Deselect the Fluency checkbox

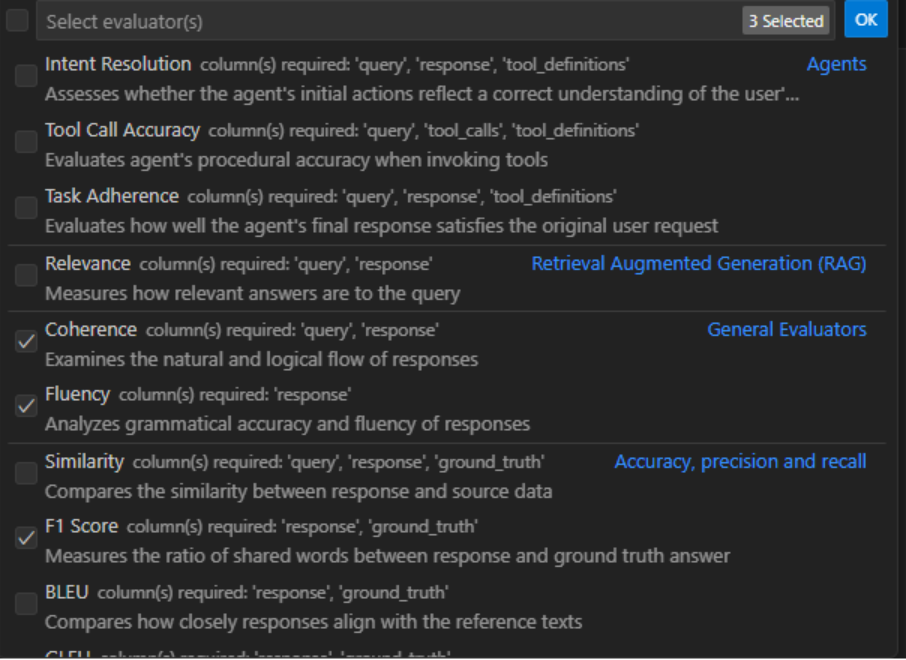coord(26,406)
